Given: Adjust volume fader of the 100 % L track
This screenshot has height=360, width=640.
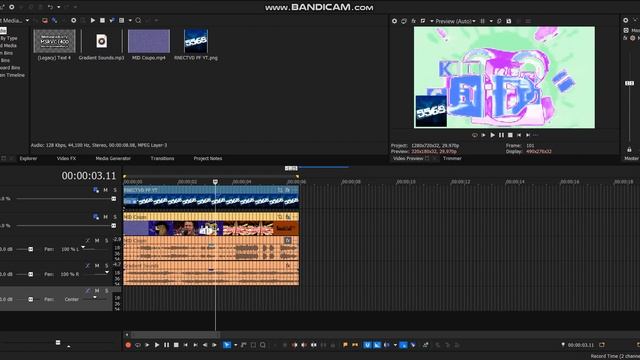Looking at the screenshot, I should [x=31, y=249].
